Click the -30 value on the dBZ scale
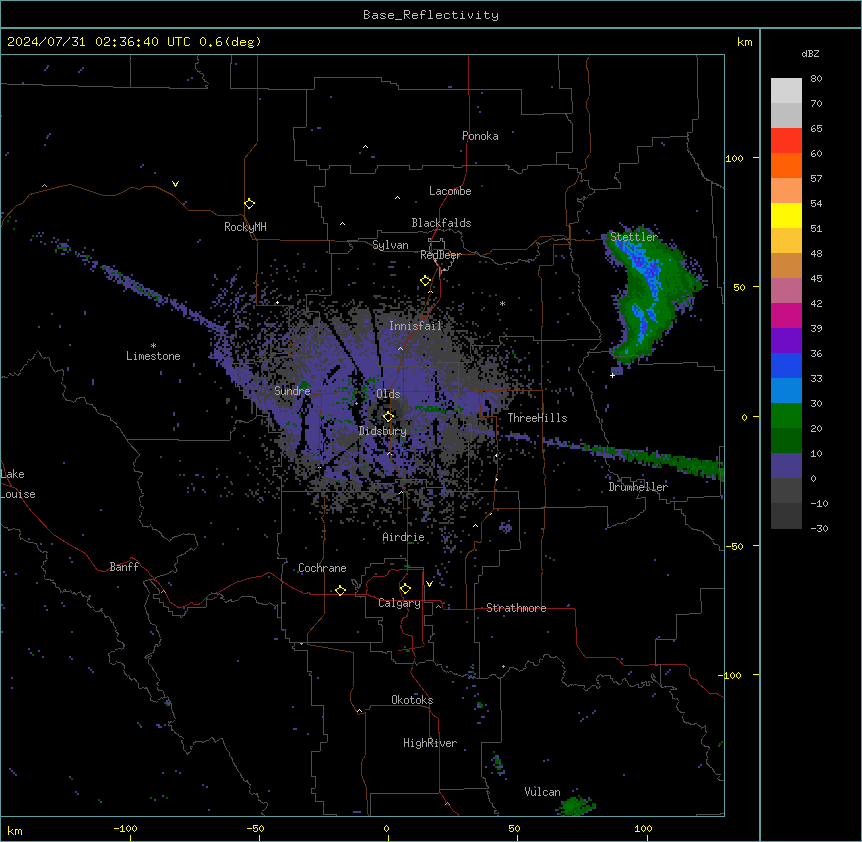Screen dimensions: 862x842 coord(819,529)
